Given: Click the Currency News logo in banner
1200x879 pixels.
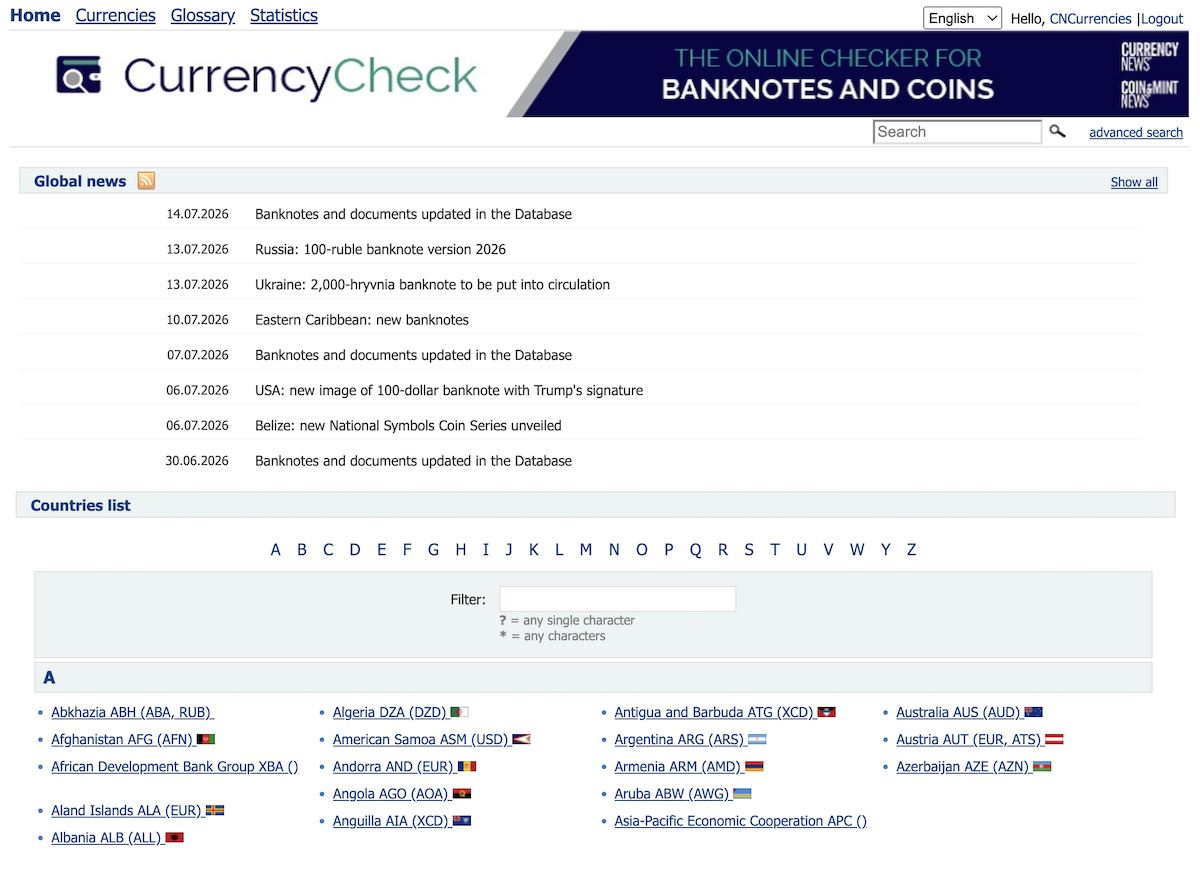Looking at the screenshot, I should pyautogui.click(x=1149, y=55).
